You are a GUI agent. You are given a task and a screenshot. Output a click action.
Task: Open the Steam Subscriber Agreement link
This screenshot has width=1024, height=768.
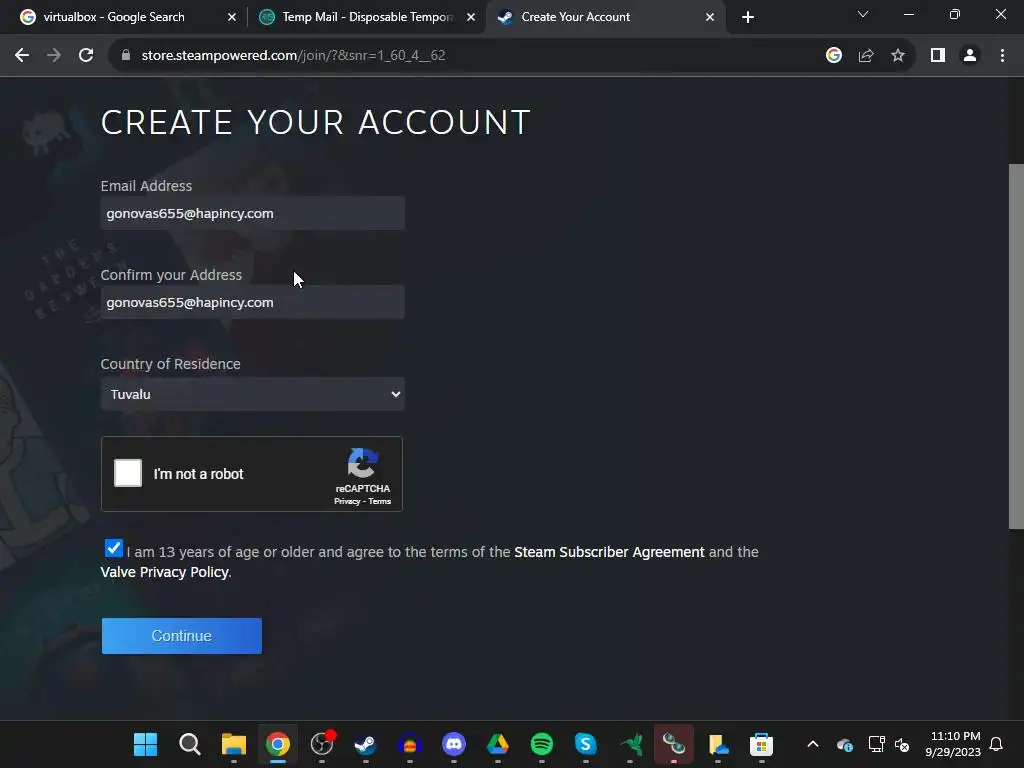coord(609,552)
